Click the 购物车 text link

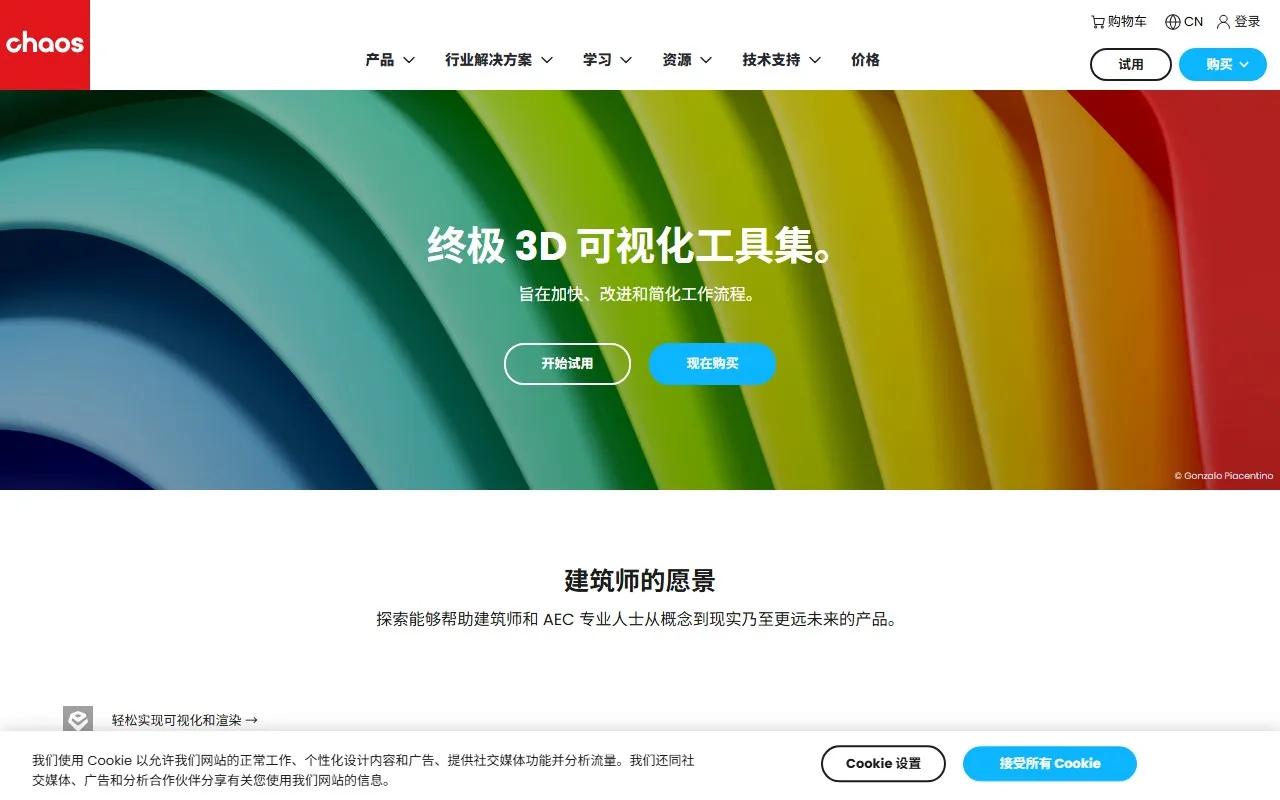point(1127,22)
